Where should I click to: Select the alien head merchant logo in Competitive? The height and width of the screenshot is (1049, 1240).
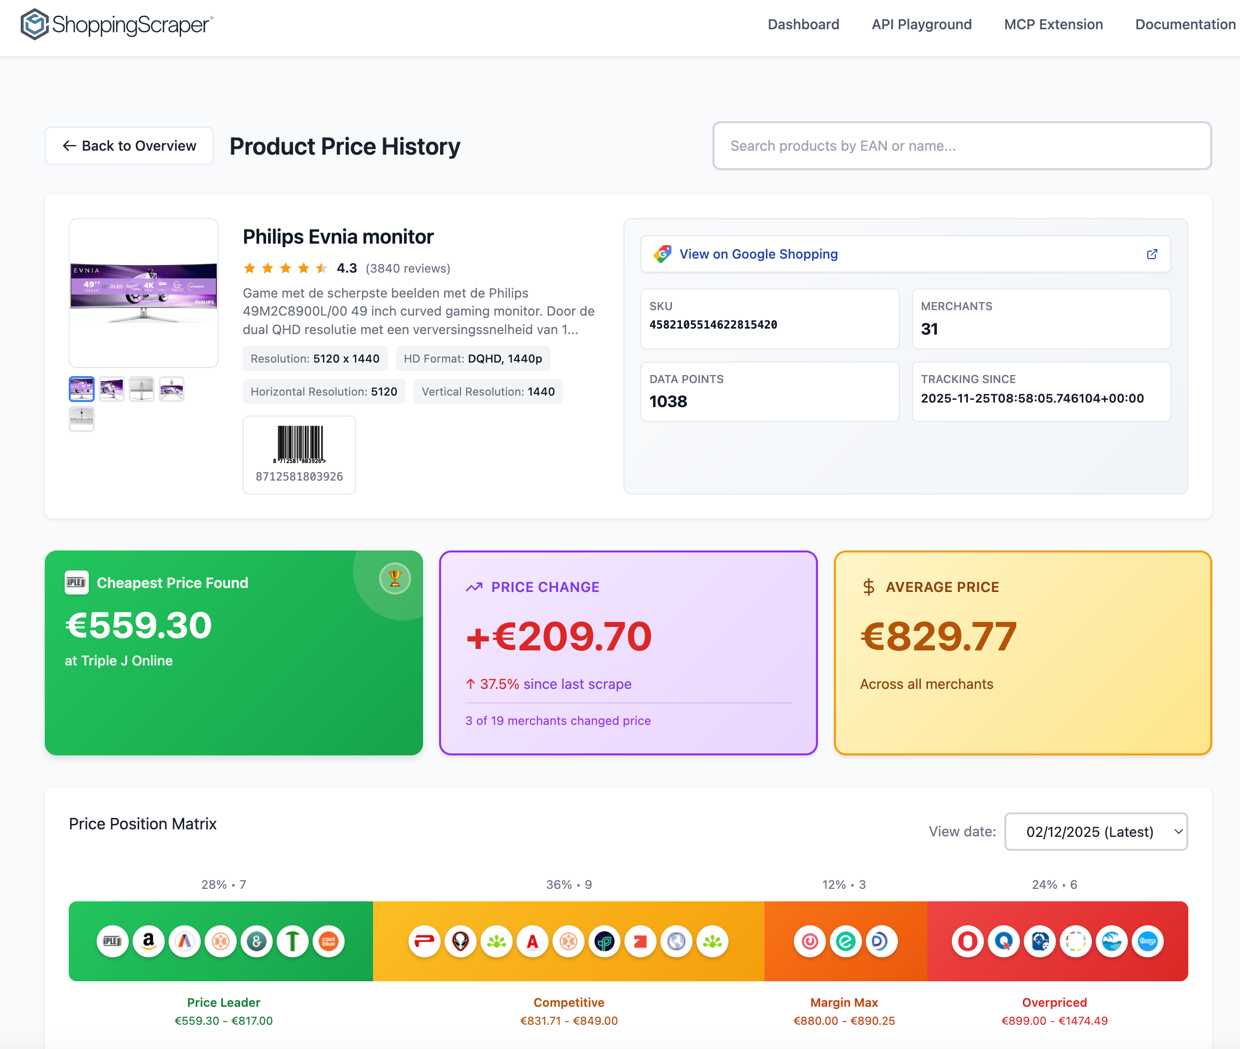pos(461,941)
